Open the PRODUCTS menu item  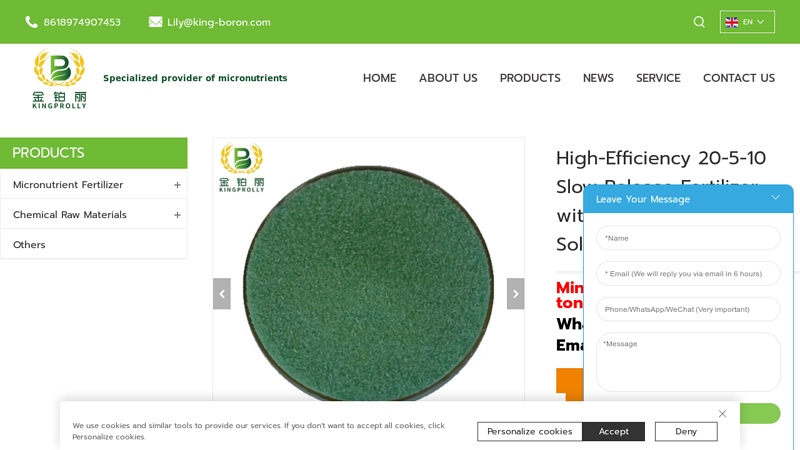[x=529, y=78]
